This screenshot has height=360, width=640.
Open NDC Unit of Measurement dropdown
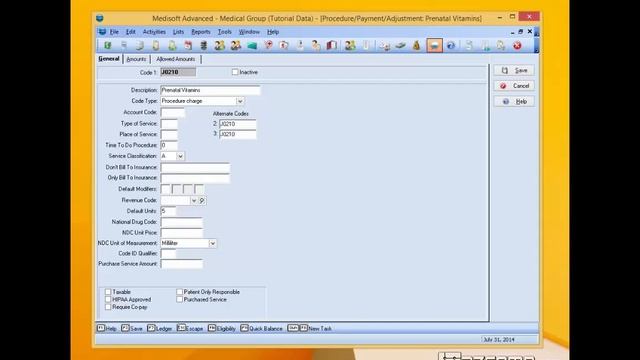(x=212, y=243)
